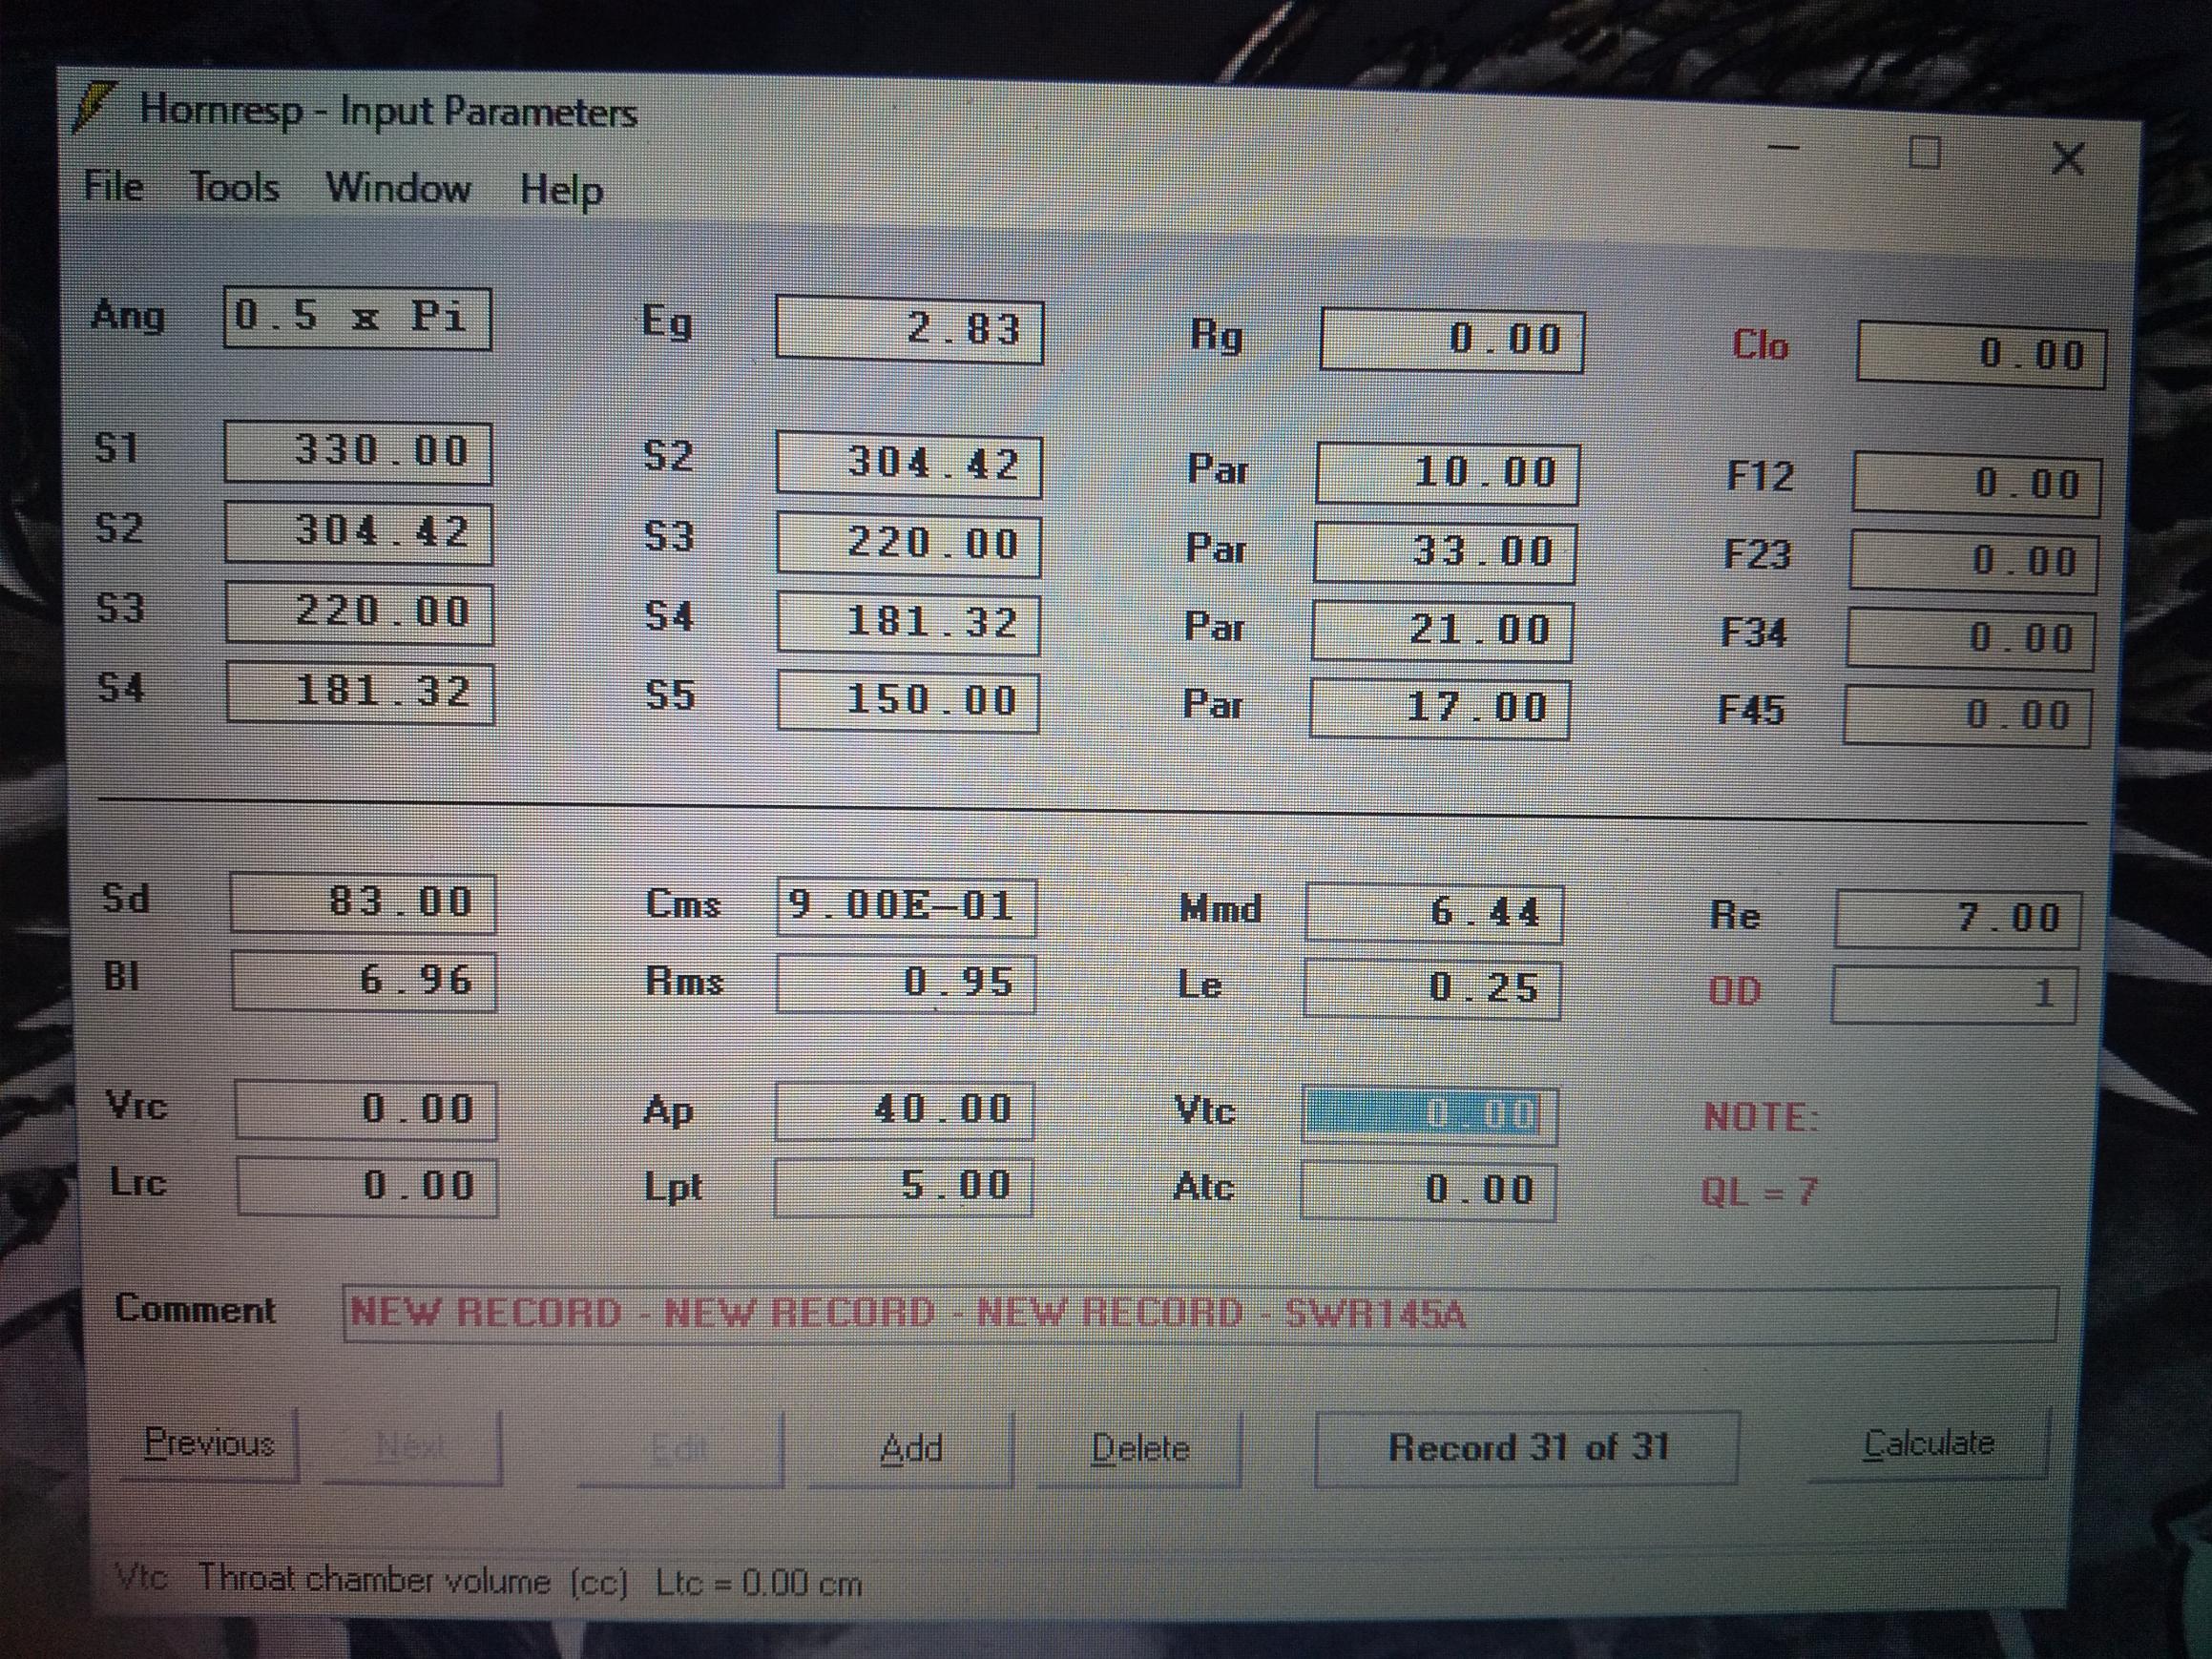The width and height of the screenshot is (2212, 1659).
Task: Open the File menu
Action: click(113, 186)
